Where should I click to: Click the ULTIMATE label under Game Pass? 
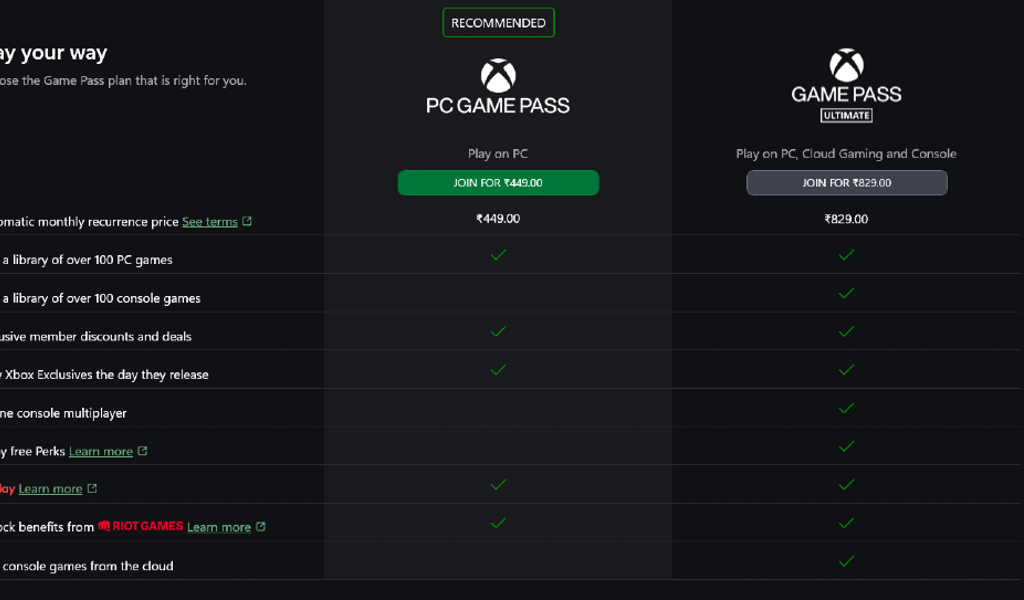point(846,115)
